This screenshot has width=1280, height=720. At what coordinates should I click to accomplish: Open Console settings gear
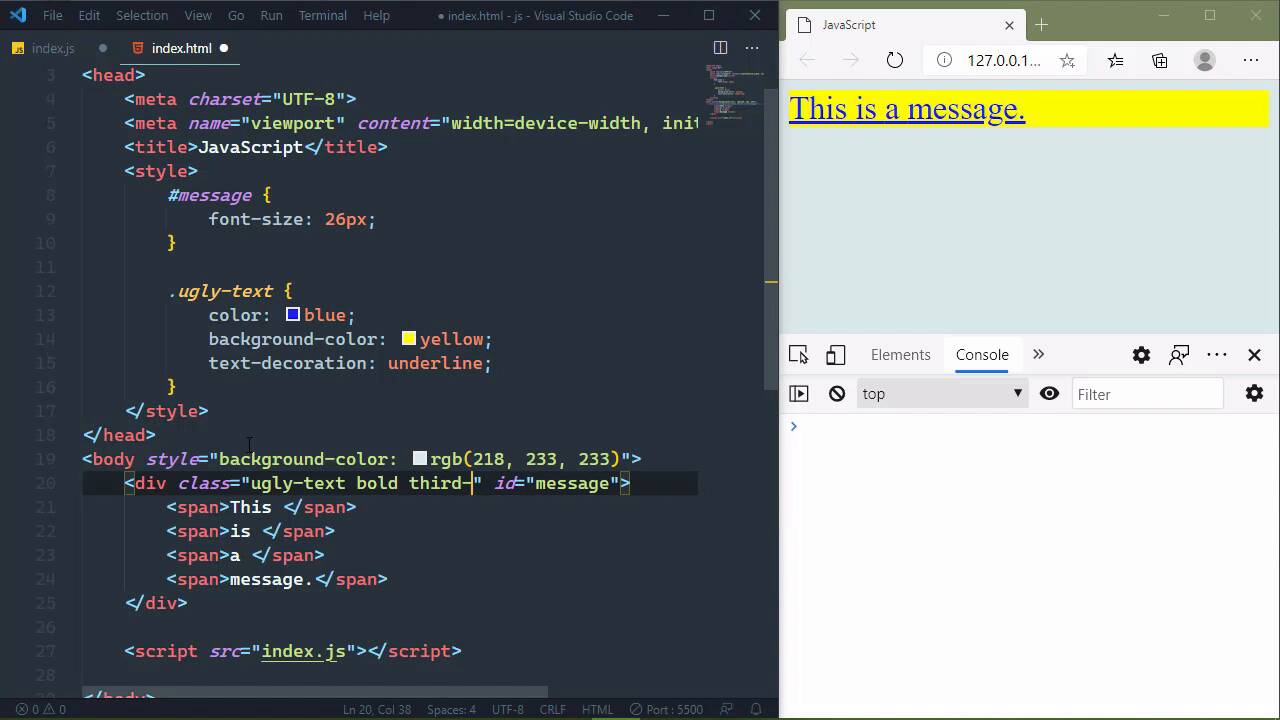coord(1255,394)
